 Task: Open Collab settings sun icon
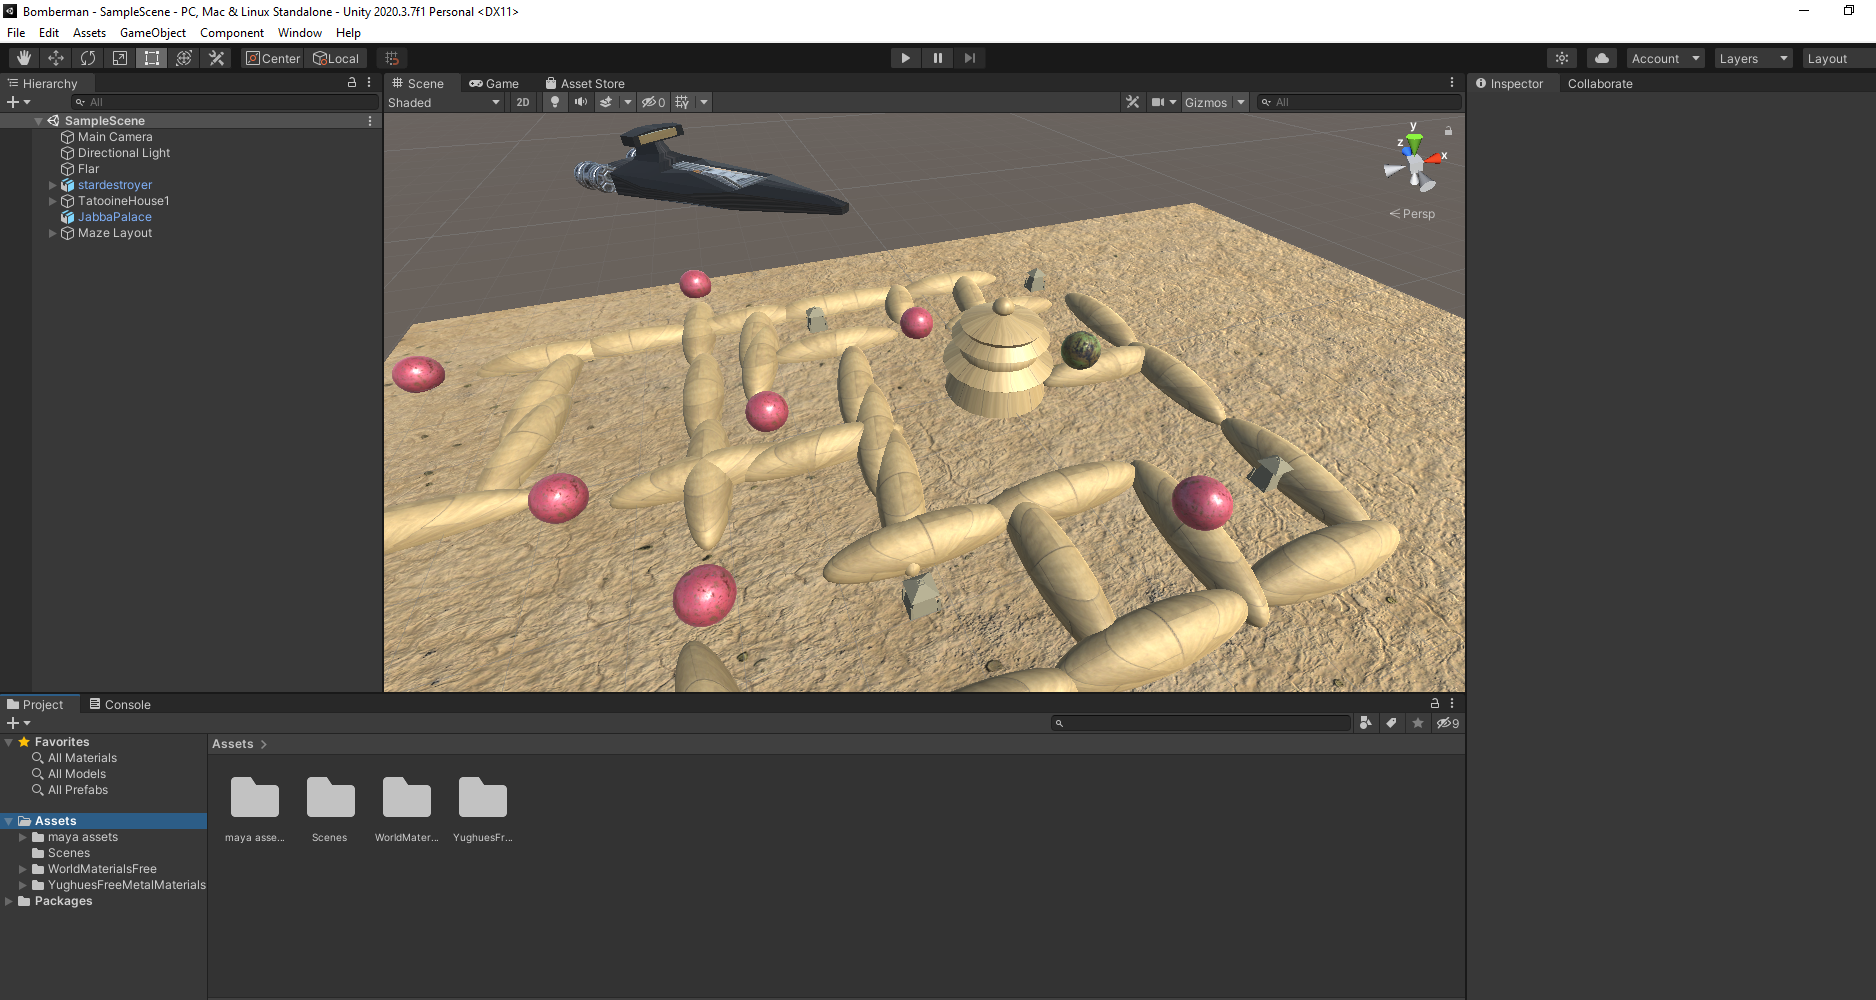pyautogui.click(x=1562, y=58)
